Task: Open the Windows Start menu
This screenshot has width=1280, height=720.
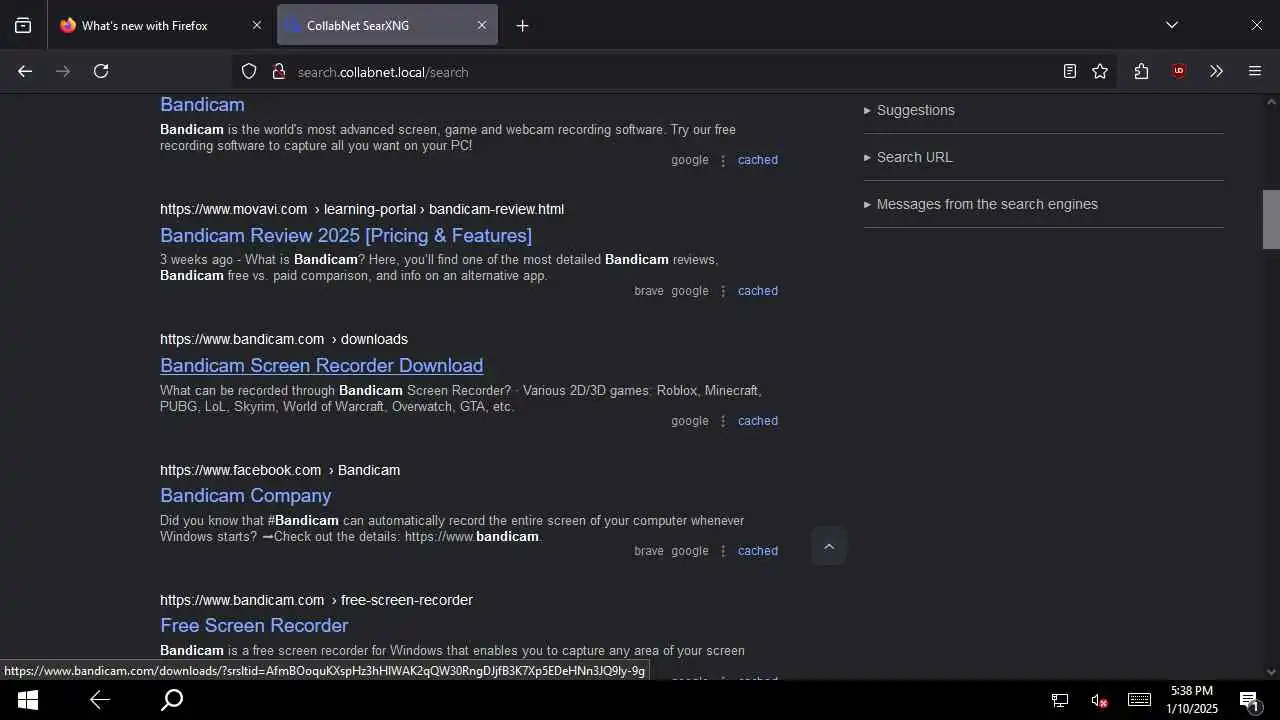Action: click(x=27, y=700)
